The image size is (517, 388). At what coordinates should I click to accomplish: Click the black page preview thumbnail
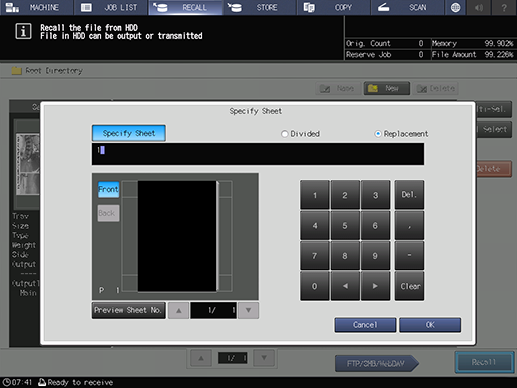coord(177,236)
